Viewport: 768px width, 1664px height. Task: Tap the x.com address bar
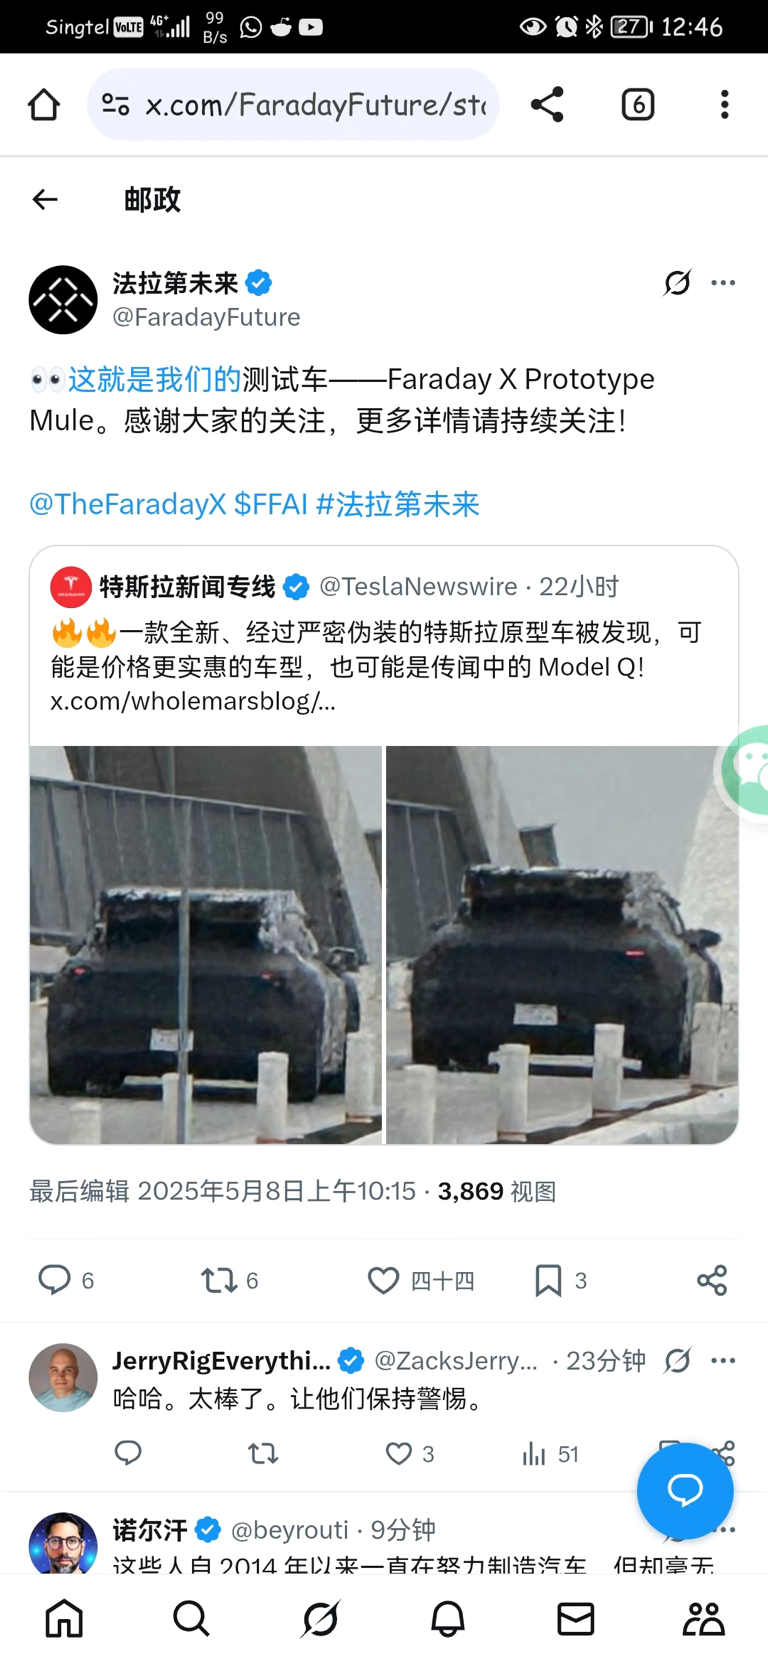tap(293, 104)
